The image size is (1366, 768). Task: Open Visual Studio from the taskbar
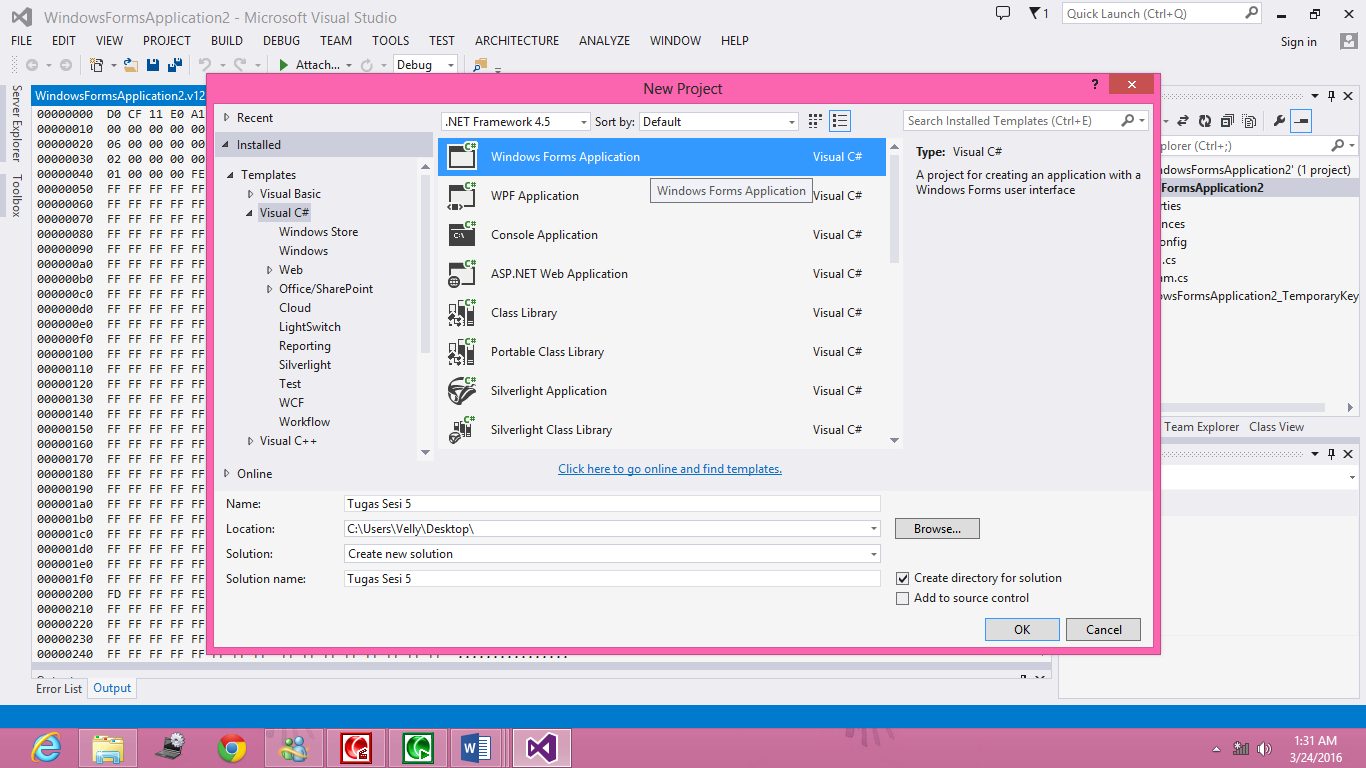(x=541, y=747)
